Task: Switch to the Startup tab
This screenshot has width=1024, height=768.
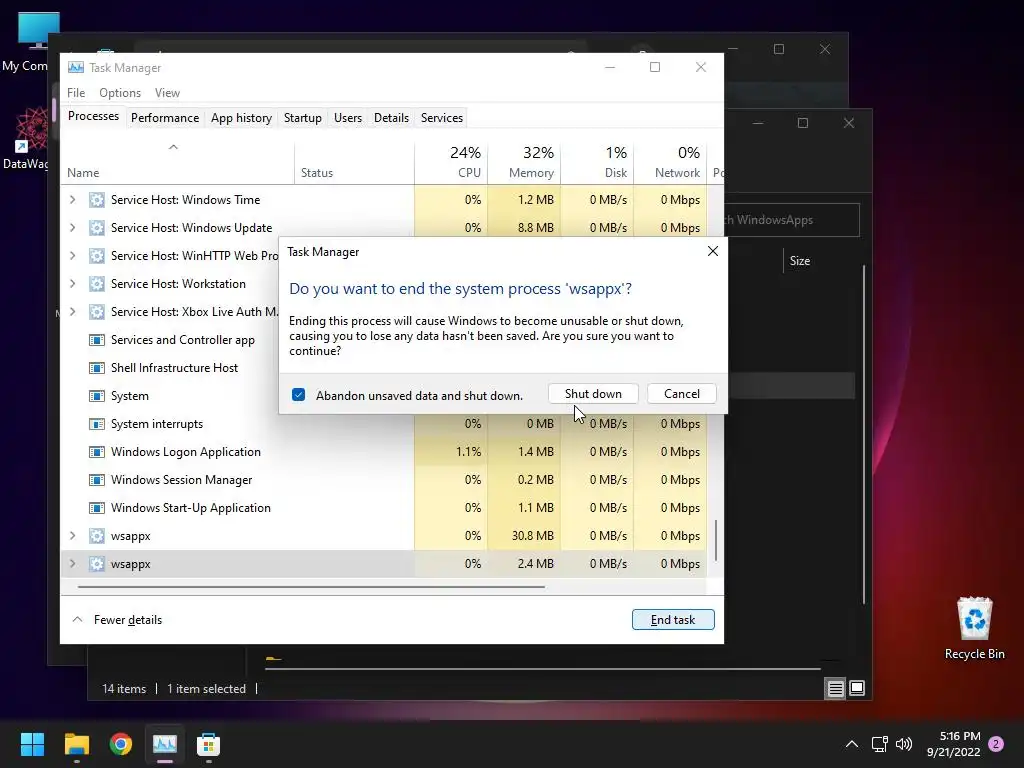Action: tap(302, 118)
